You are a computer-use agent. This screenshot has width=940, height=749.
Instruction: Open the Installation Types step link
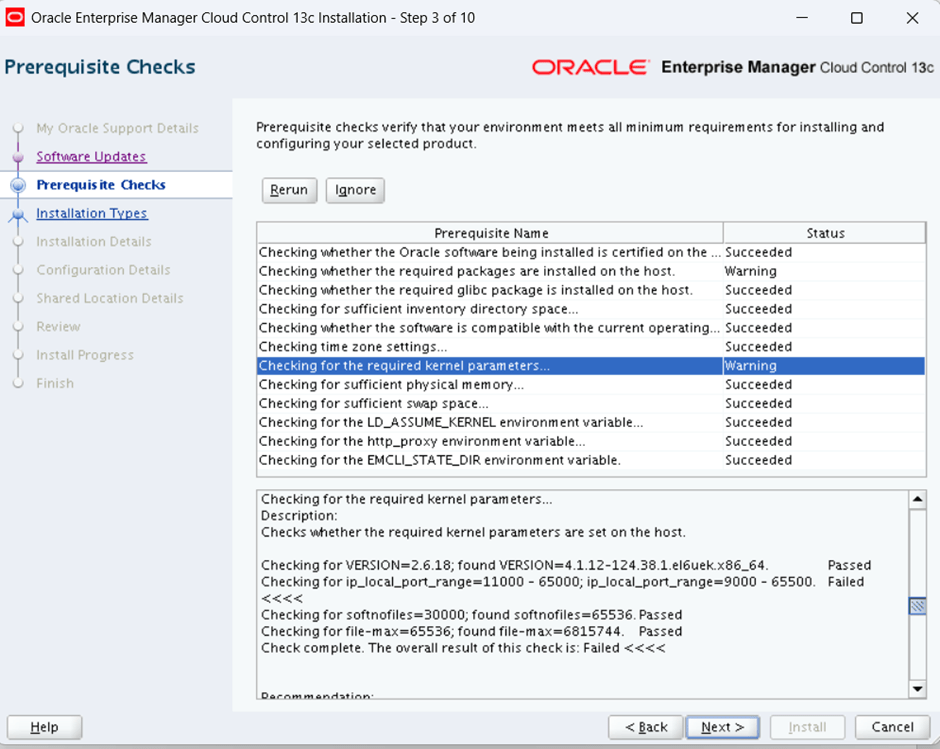(91, 214)
